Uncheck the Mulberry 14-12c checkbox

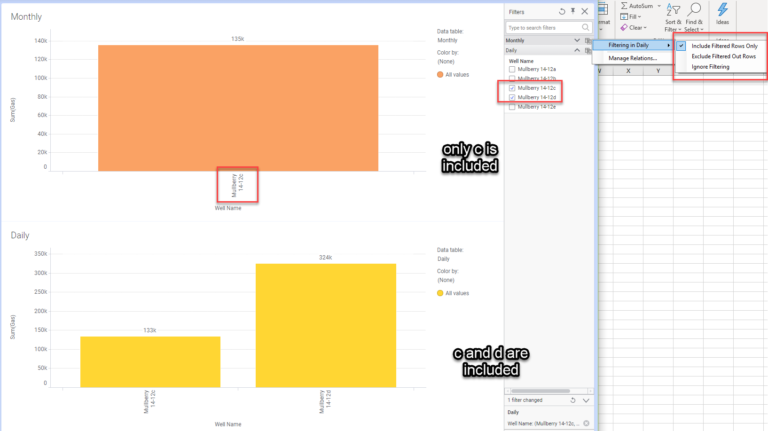coord(512,87)
